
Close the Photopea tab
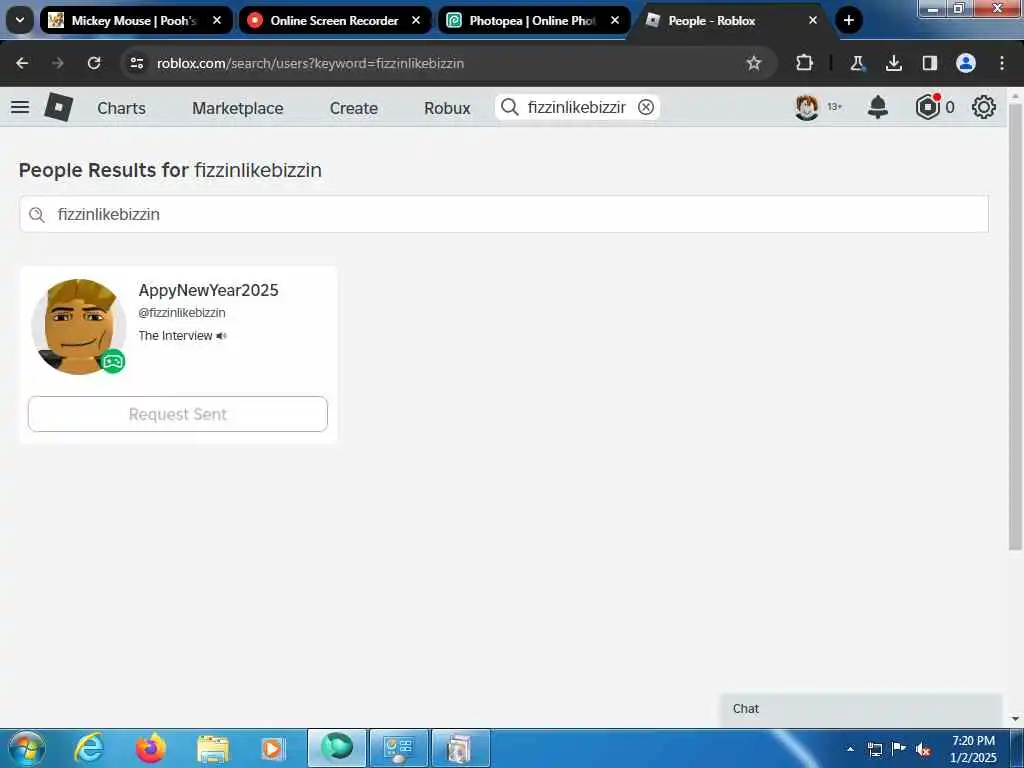point(615,20)
